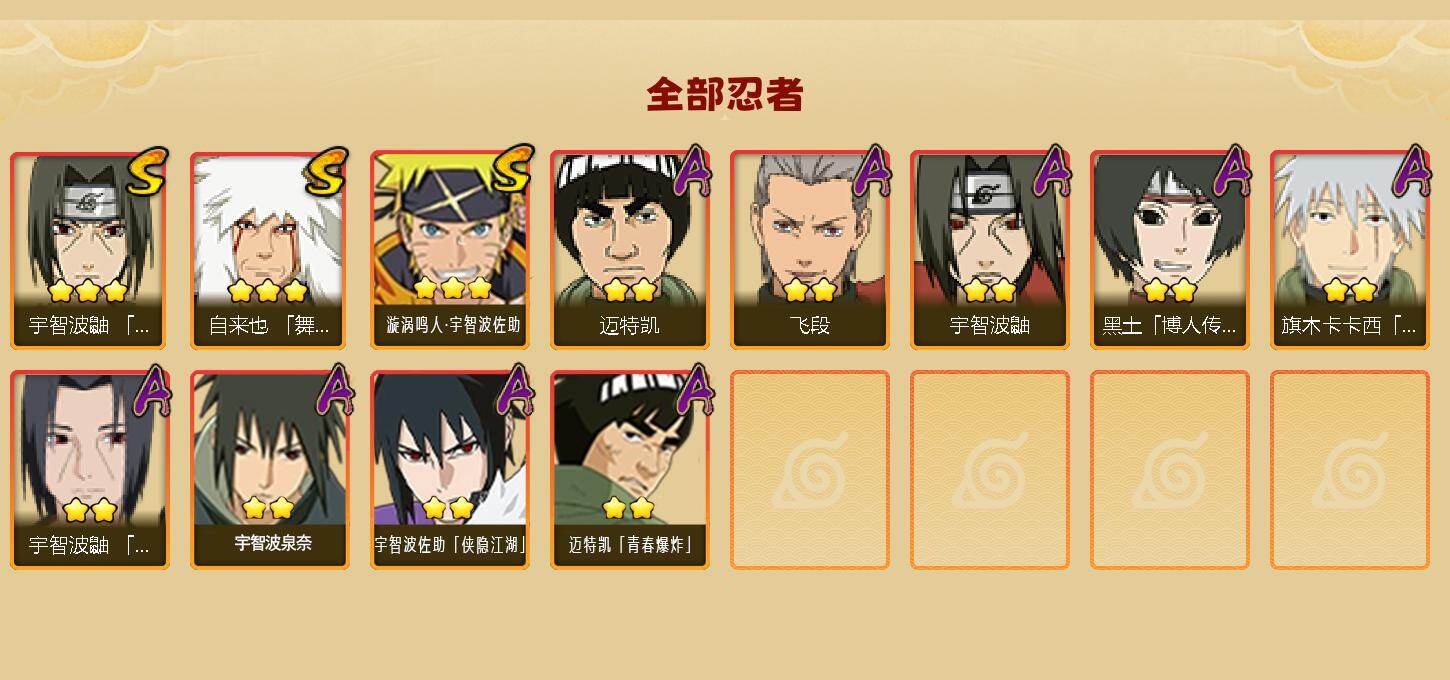Choose the 迈特凯 A-rank card in top row
The width and height of the screenshot is (1450, 680).
click(630, 250)
